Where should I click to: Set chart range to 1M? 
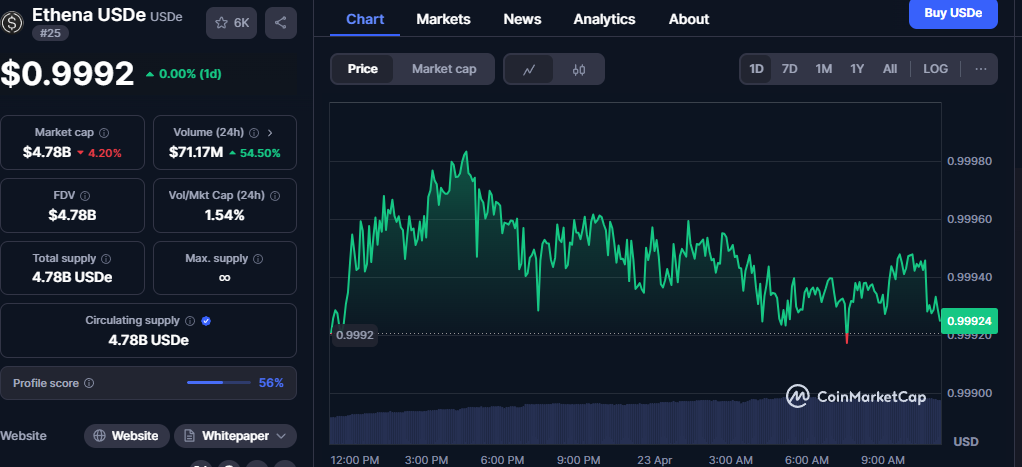(824, 69)
